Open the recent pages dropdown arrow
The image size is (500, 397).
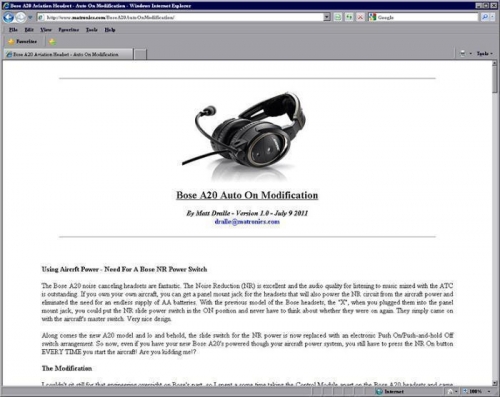pos(30,17)
